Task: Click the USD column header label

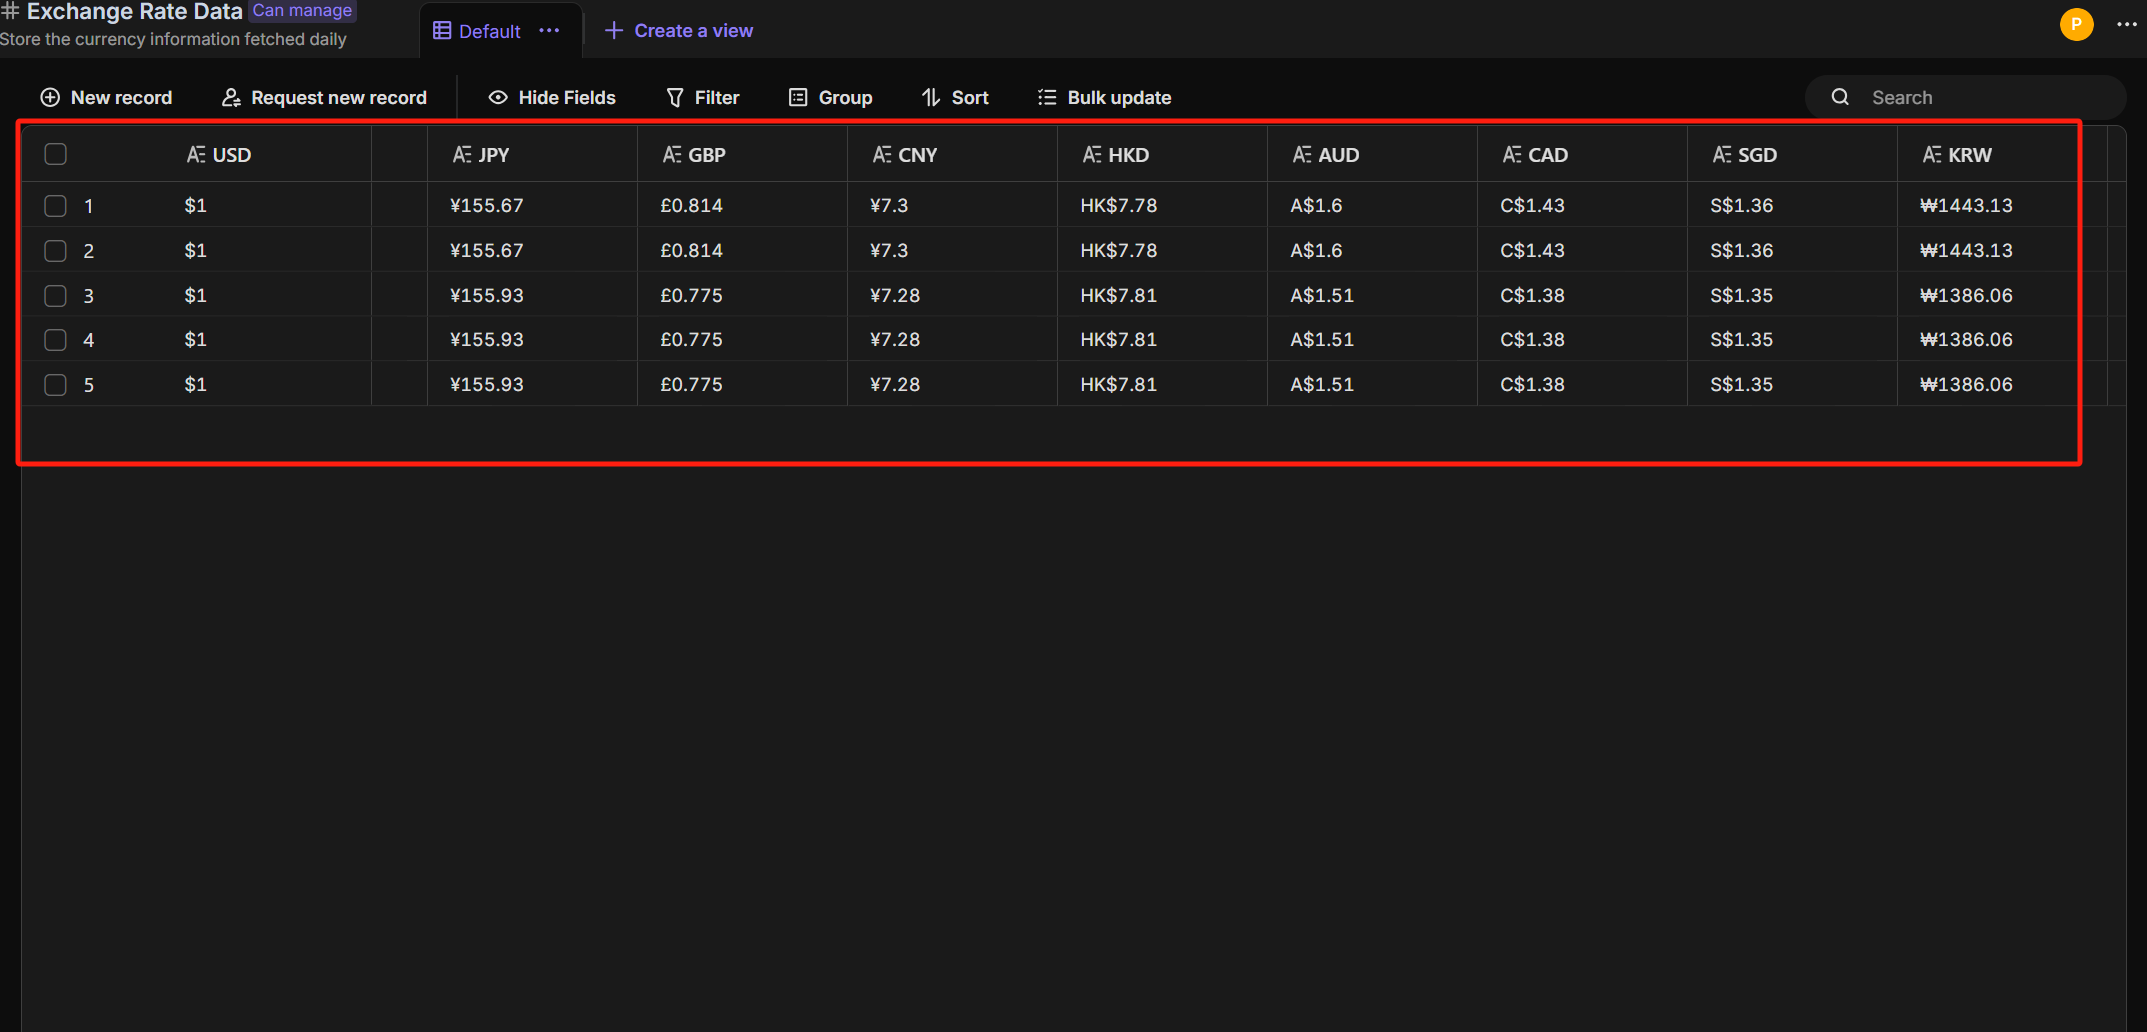Action: coord(232,155)
